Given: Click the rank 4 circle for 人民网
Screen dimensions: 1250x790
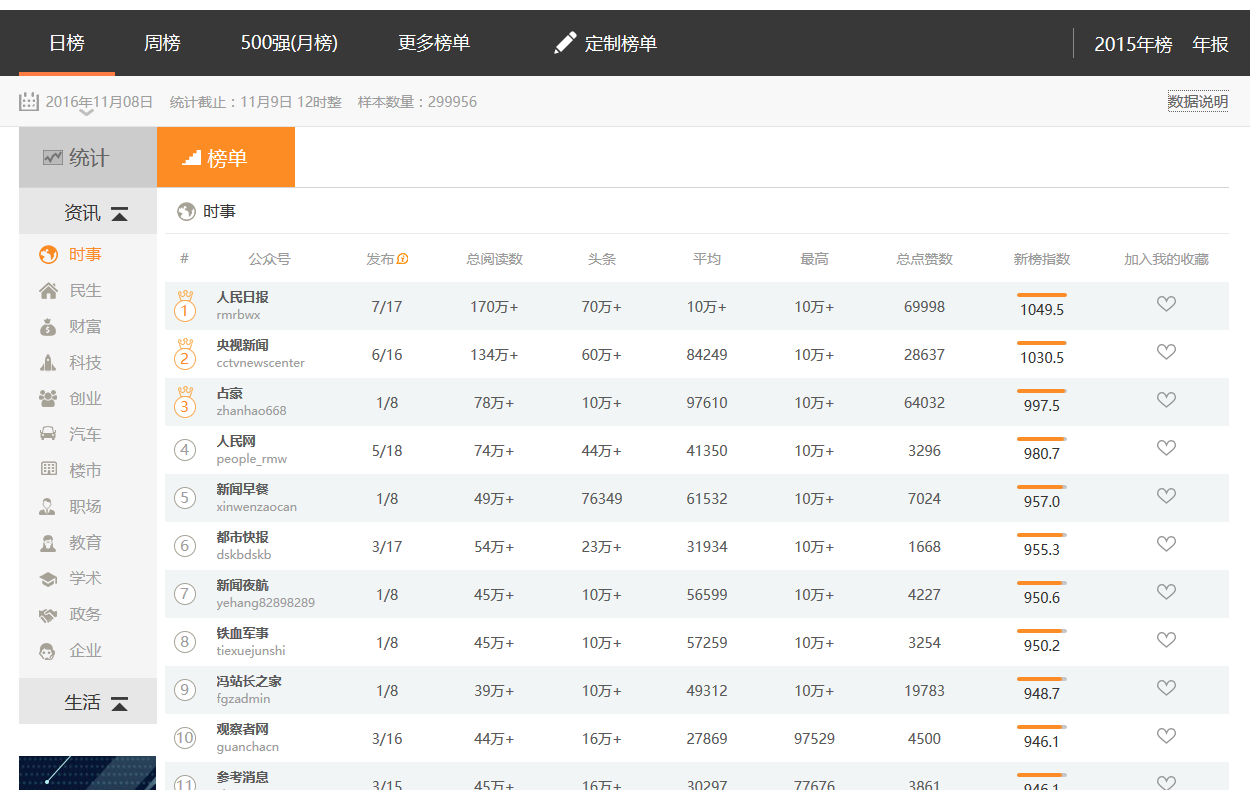Looking at the screenshot, I should (x=185, y=450).
